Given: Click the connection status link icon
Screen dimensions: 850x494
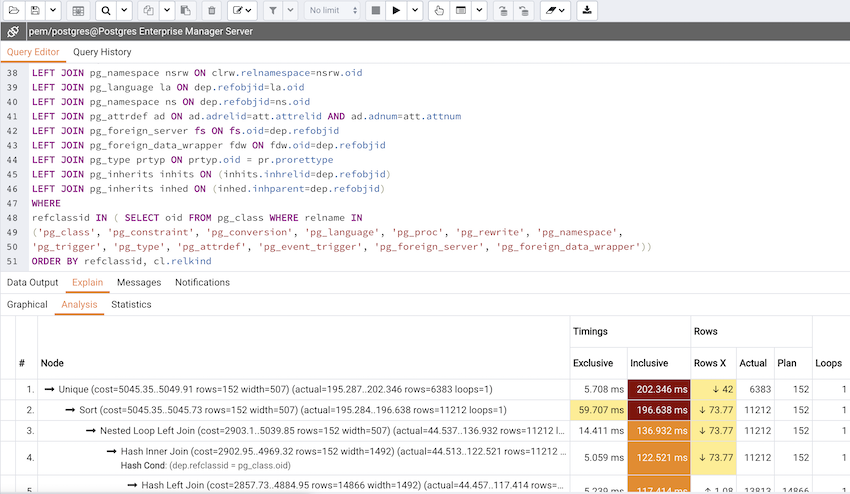Looking at the screenshot, I should (13, 31).
